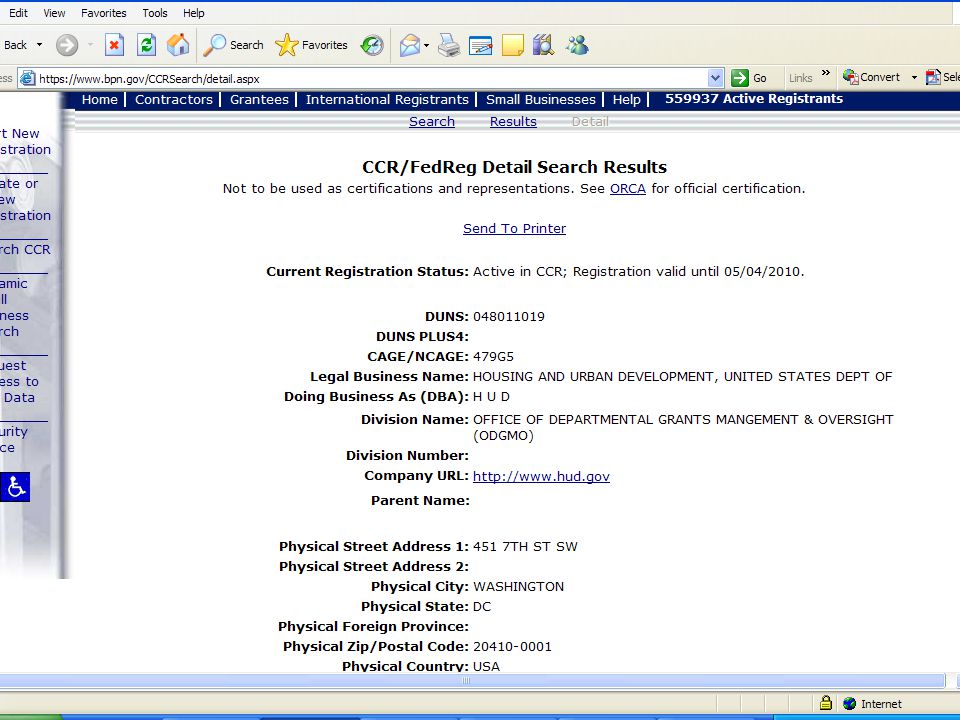Click the DUNS value 048011019
The width and height of the screenshot is (960, 720).
click(x=509, y=317)
